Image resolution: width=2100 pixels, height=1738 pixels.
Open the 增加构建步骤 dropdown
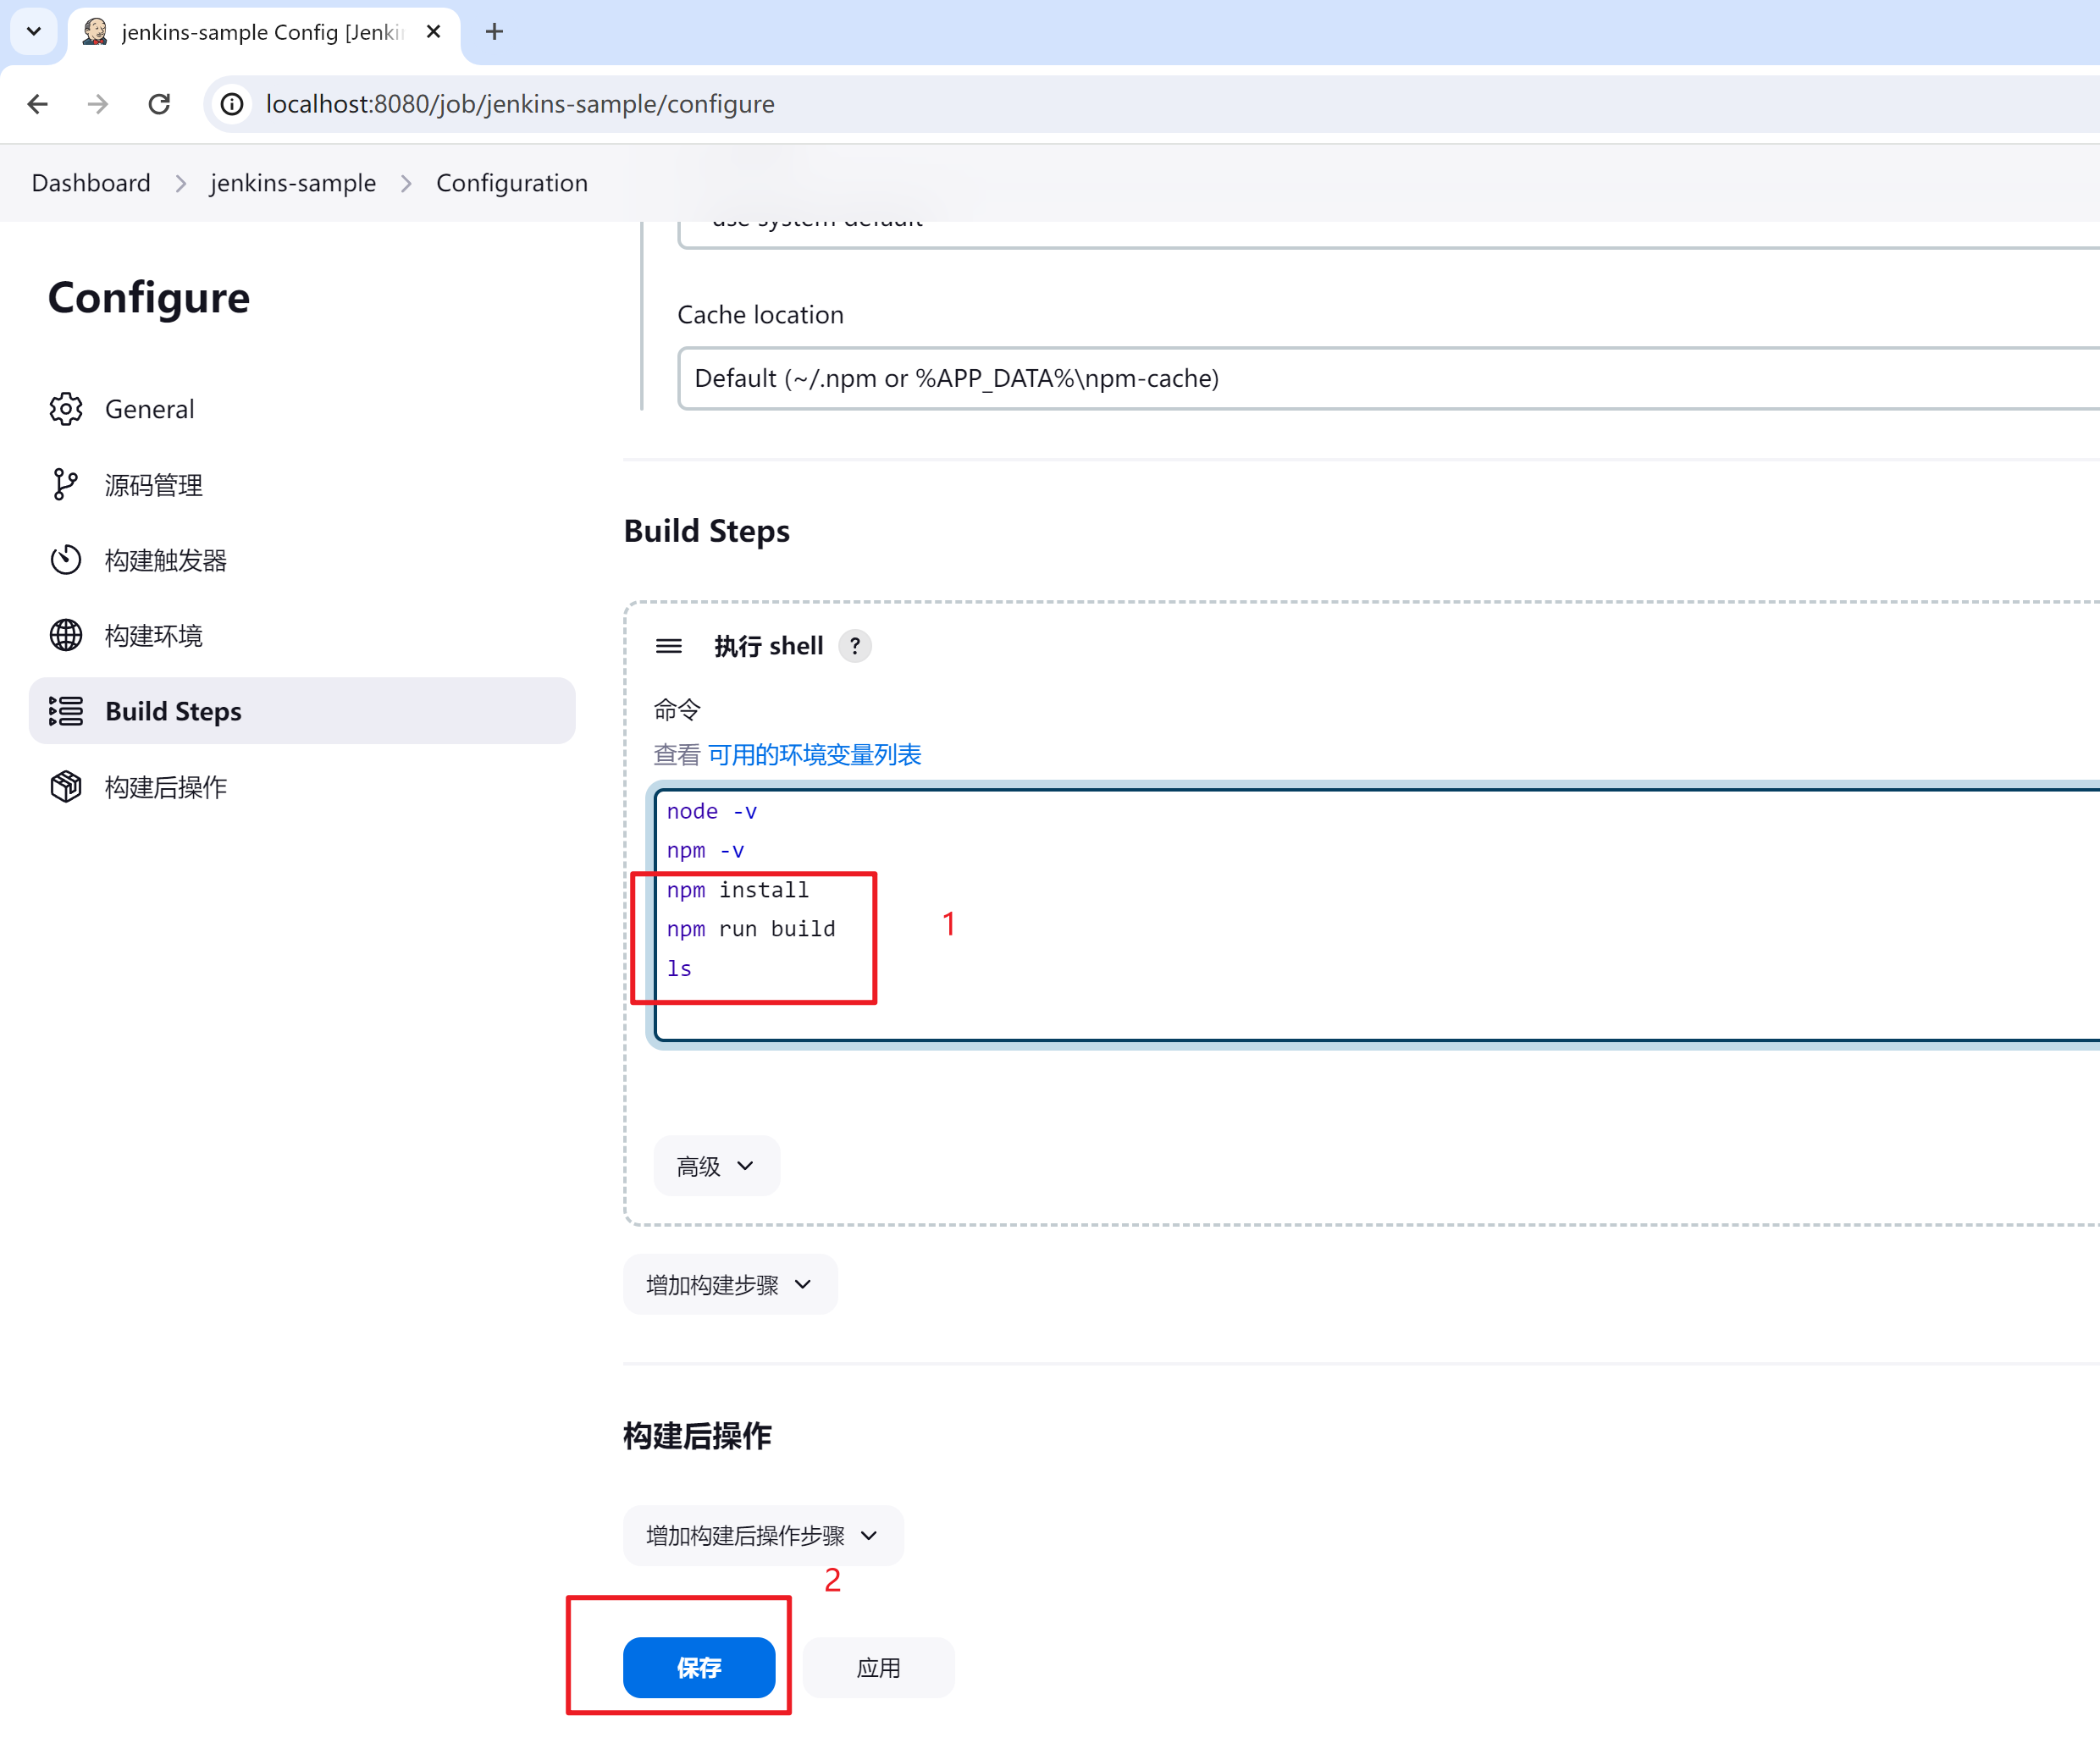point(730,1285)
